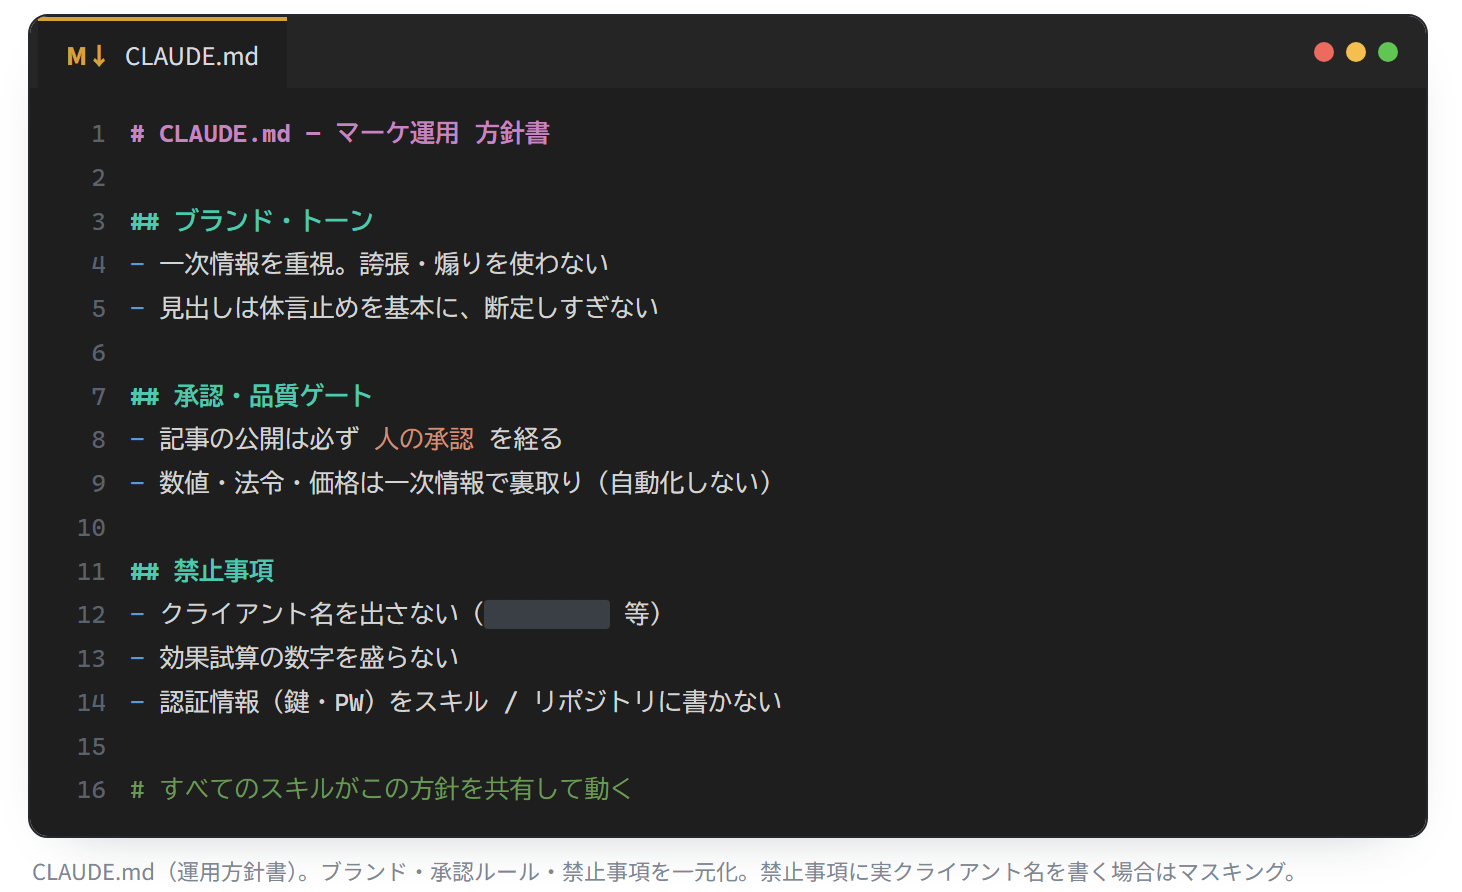The image size is (1462, 892).
Task: Click comment 'すべてのスキルがこの方針を共有して動く'
Action: click(x=396, y=789)
